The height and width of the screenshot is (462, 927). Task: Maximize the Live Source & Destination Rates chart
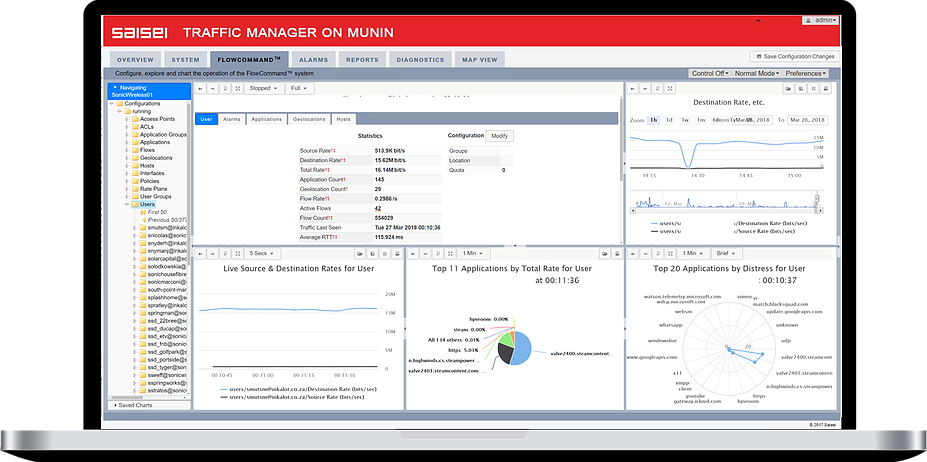point(237,253)
